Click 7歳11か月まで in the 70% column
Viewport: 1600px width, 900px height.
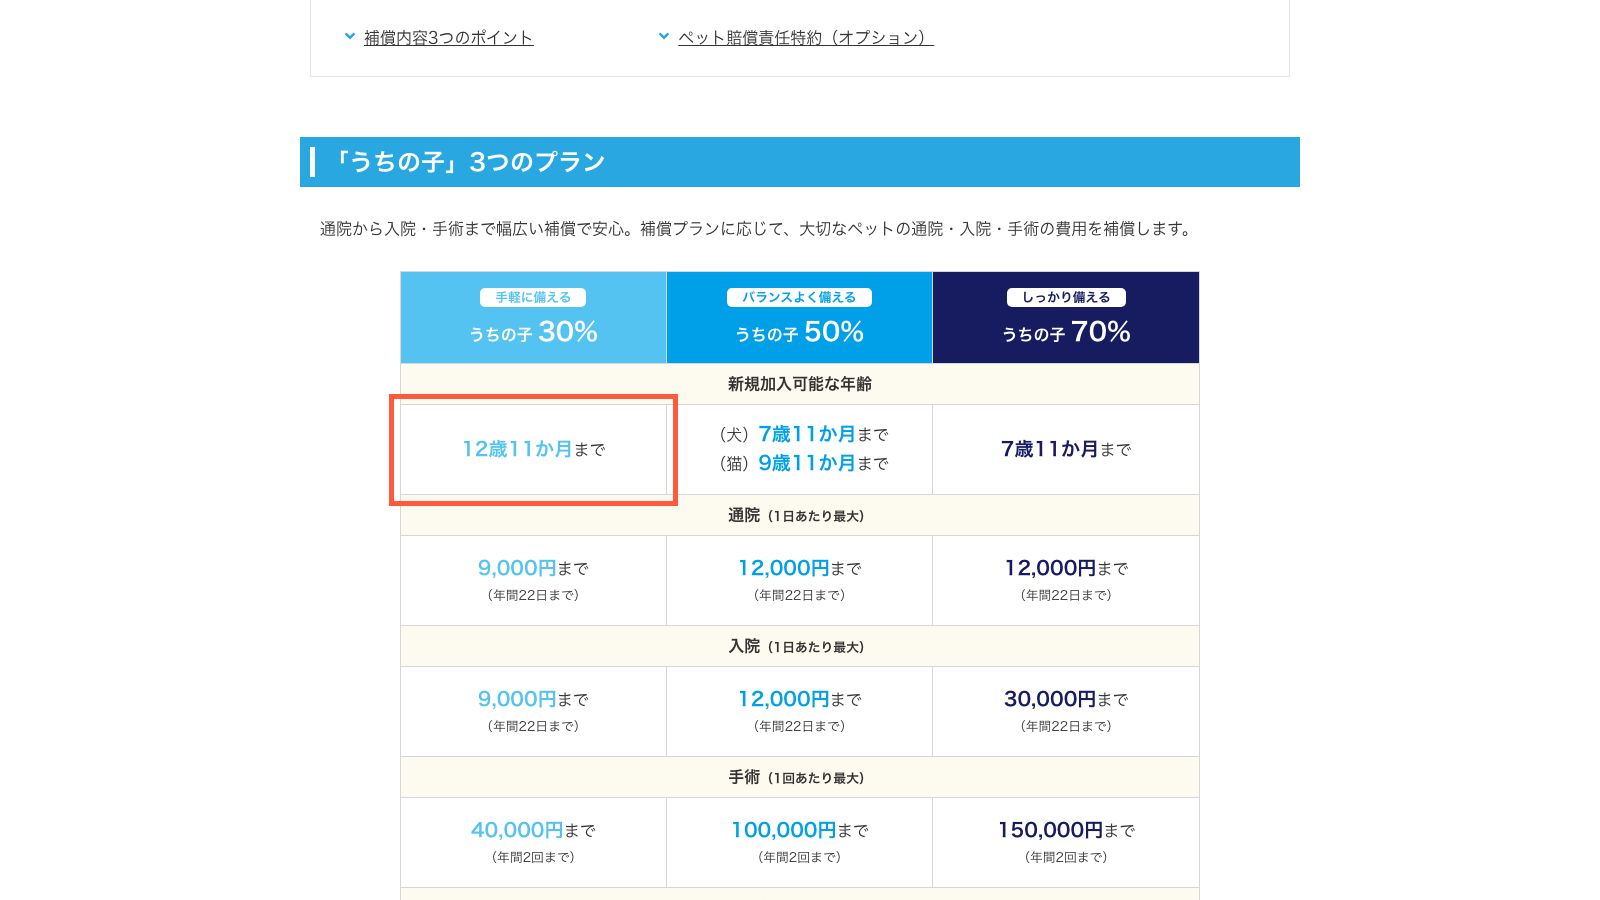pos(1066,449)
